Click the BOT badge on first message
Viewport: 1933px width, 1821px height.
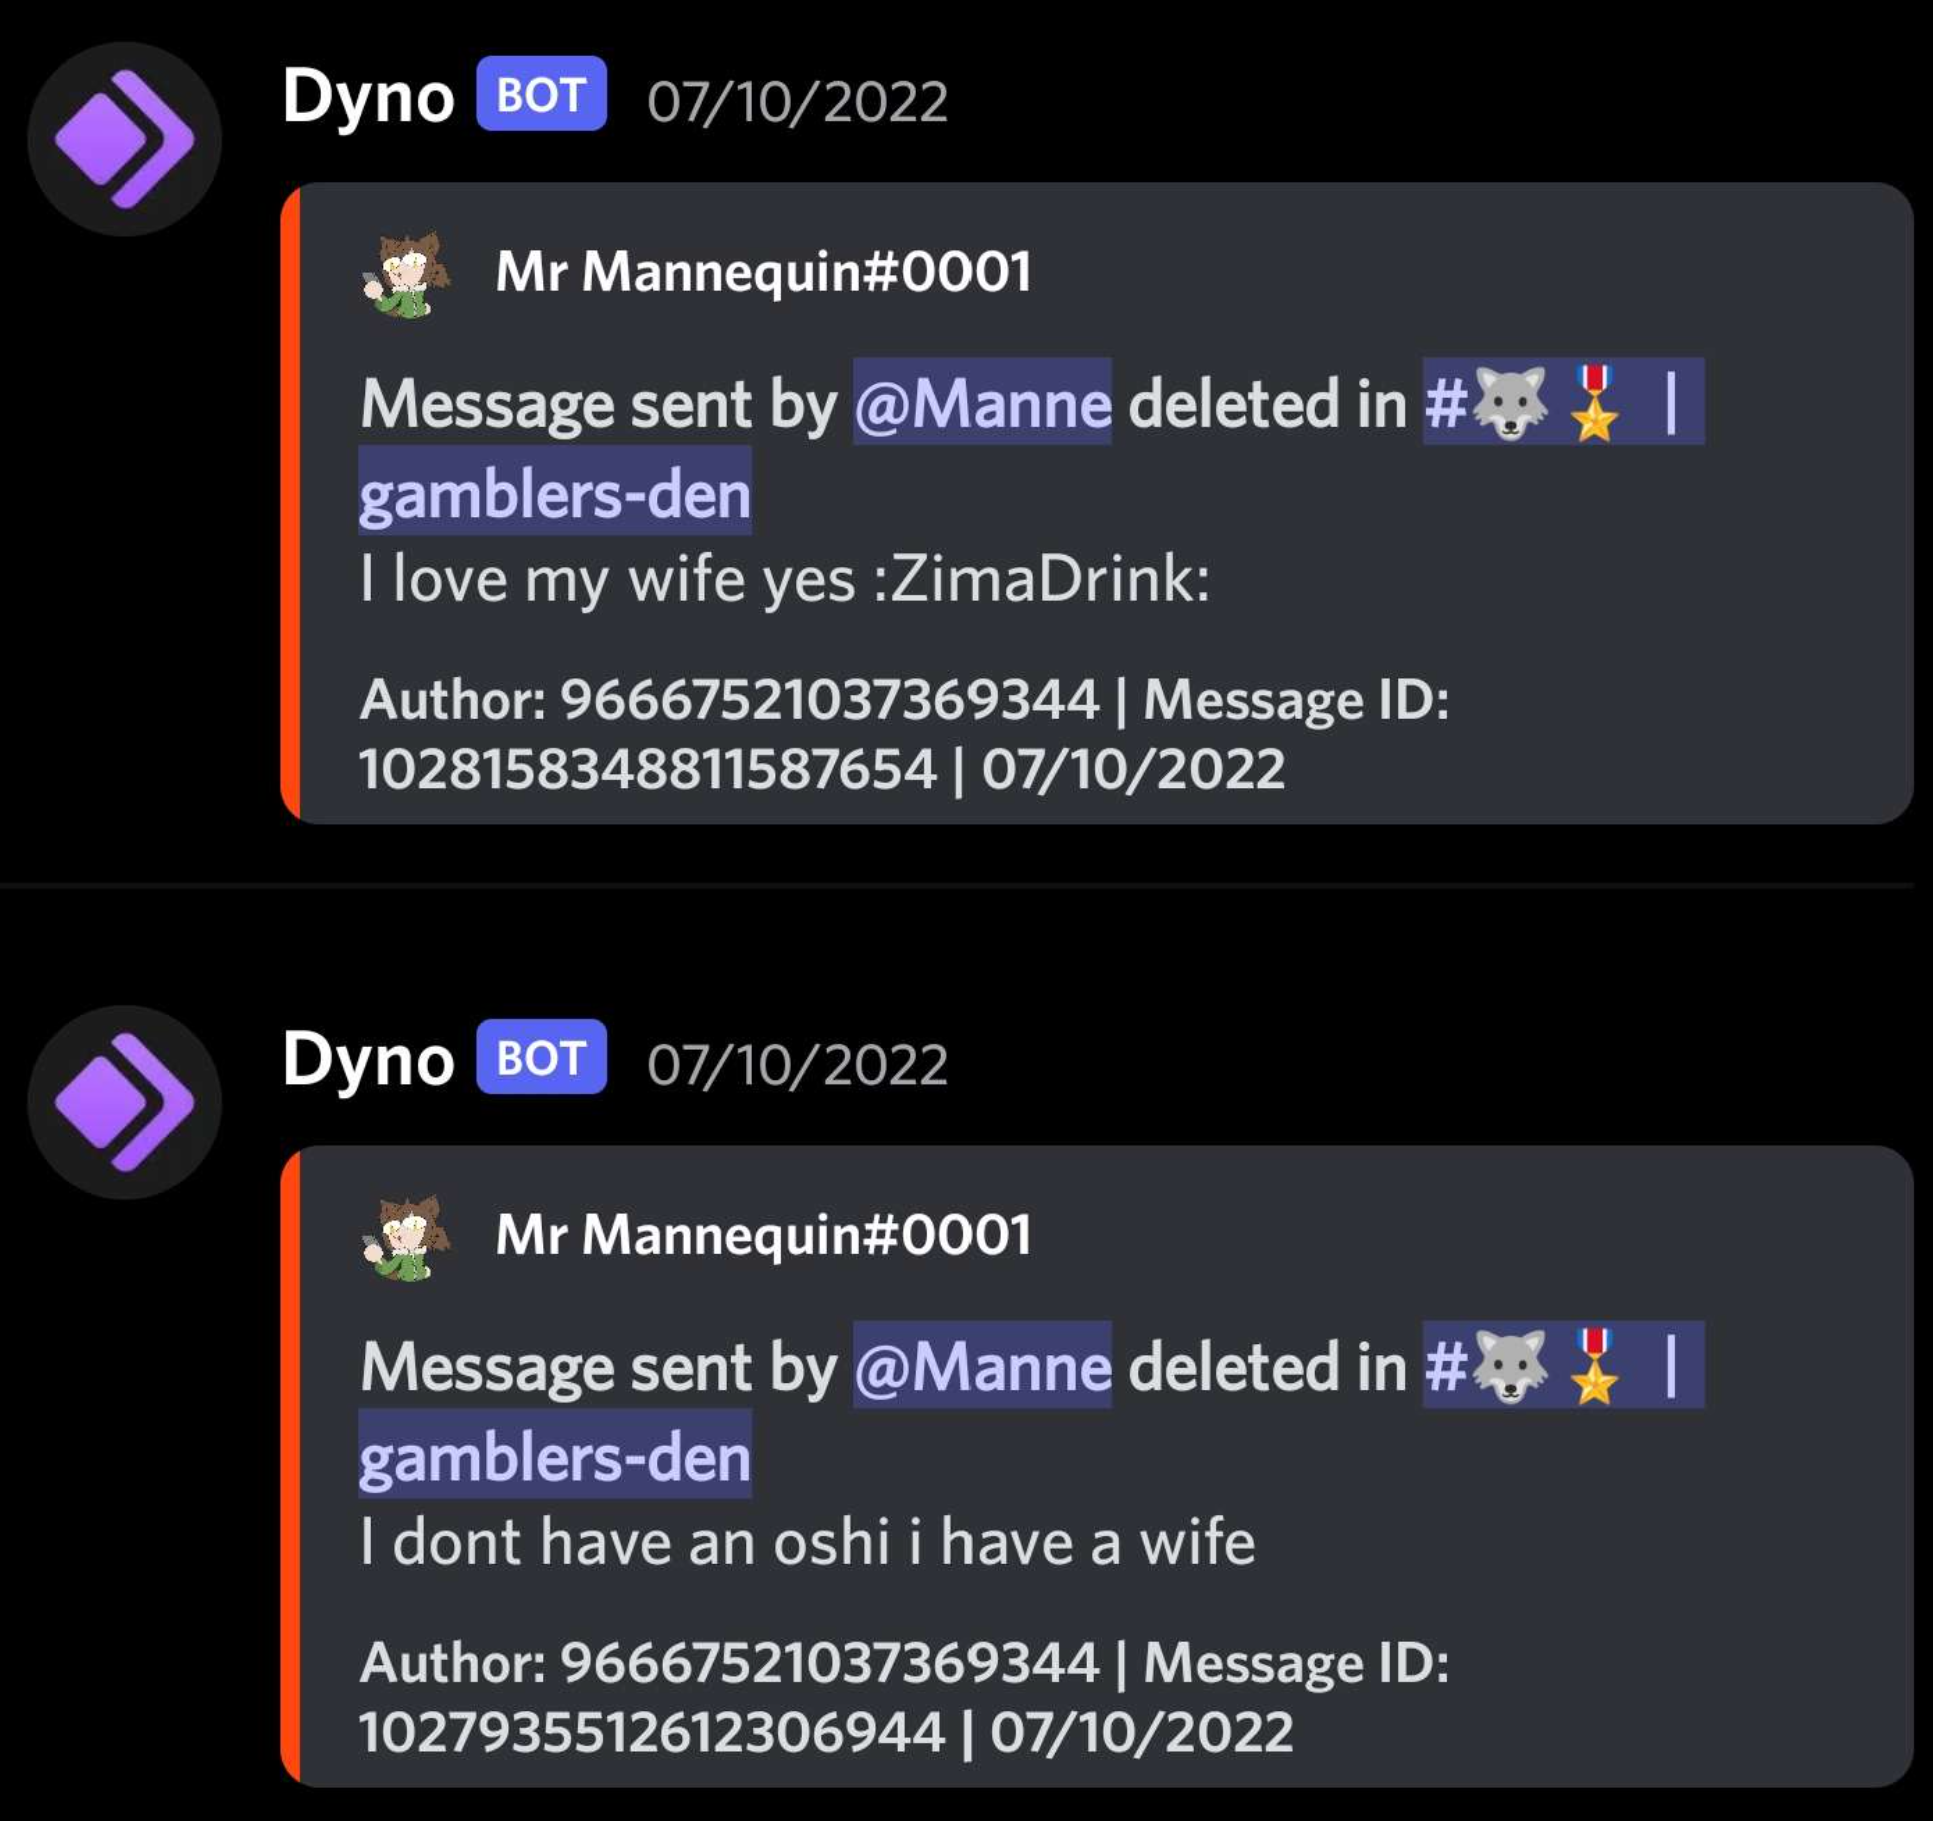[x=541, y=94]
